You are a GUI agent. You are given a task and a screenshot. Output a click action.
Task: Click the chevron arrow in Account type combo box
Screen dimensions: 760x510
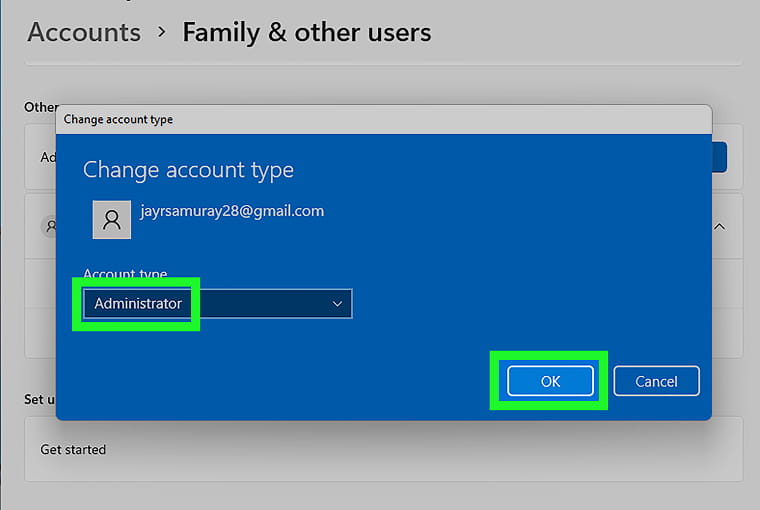coord(337,304)
